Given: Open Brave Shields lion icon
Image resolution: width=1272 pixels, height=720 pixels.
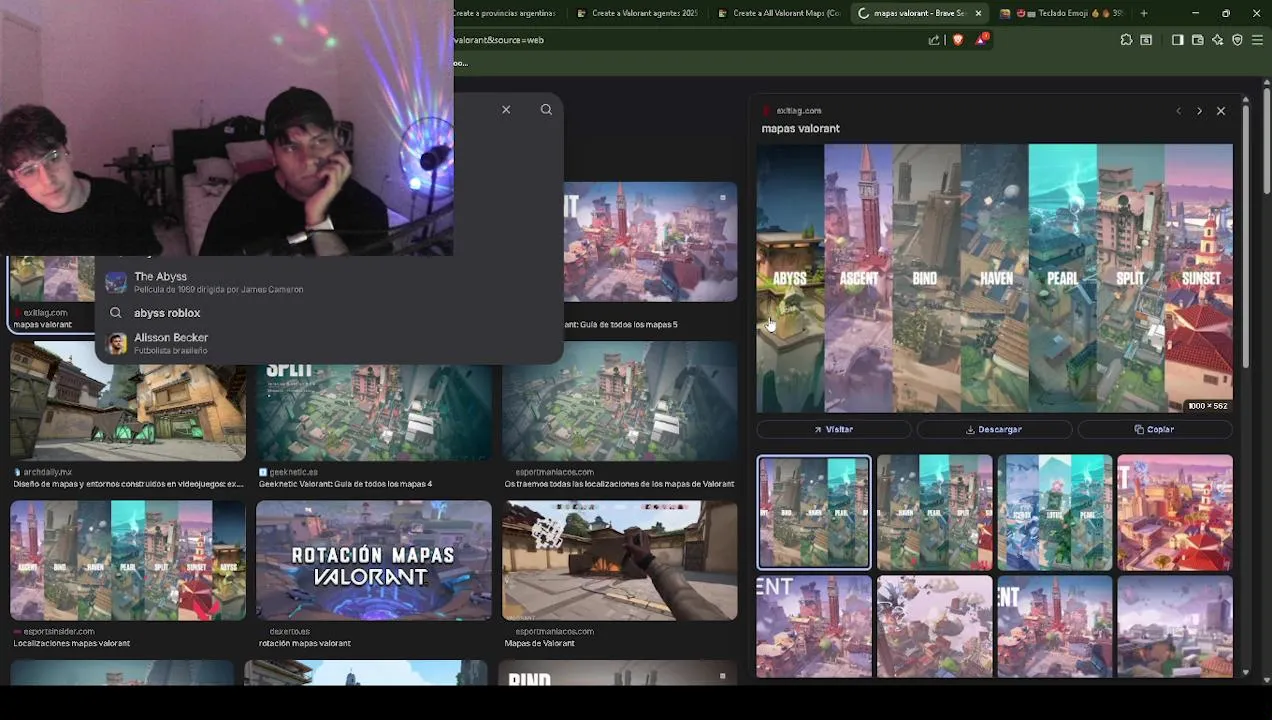Looking at the screenshot, I should [958, 40].
